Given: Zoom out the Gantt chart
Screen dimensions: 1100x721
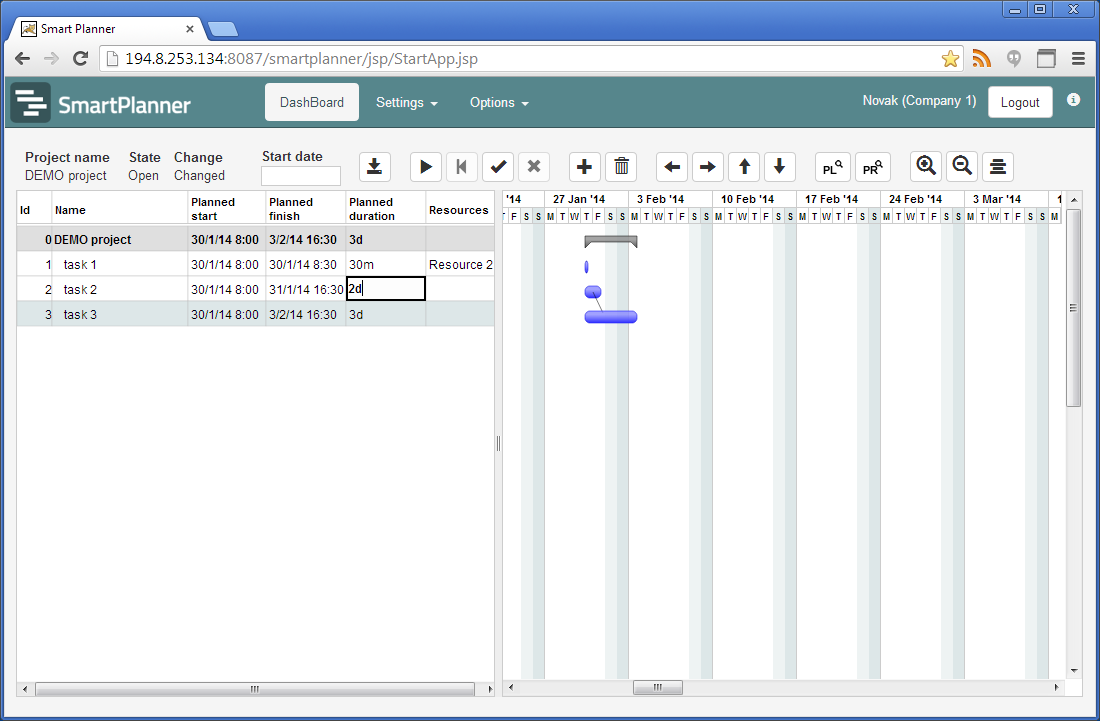Looking at the screenshot, I should click(962, 167).
